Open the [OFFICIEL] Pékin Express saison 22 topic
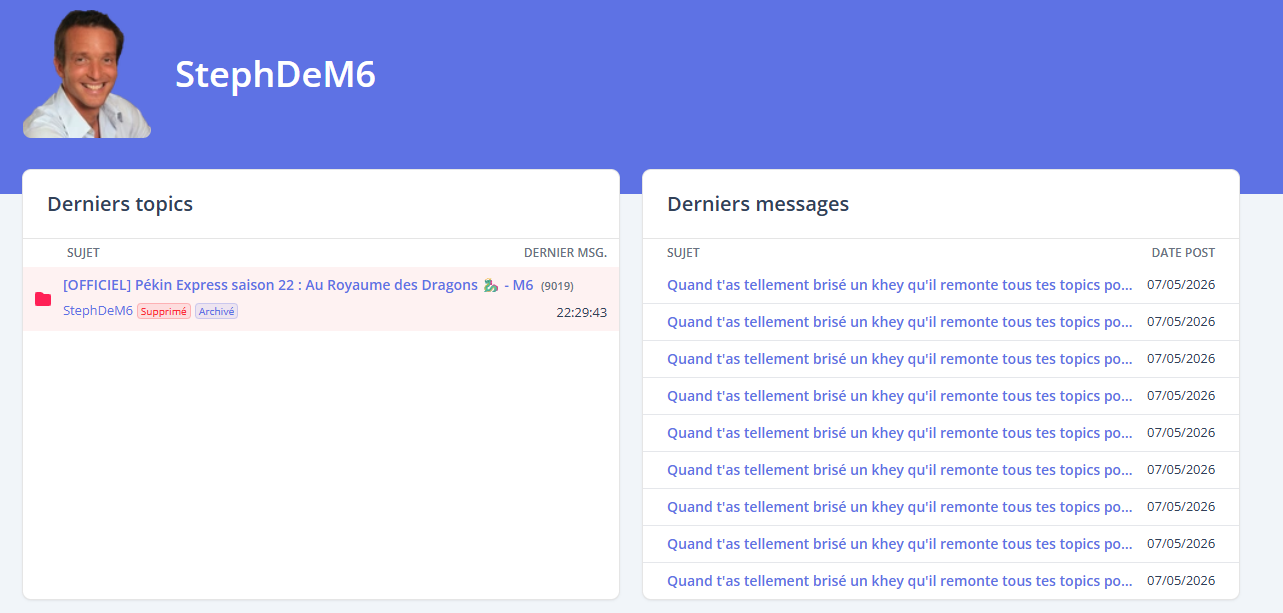This screenshot has height=613, width=1283. pyautogui.click(x=298, y=285)
